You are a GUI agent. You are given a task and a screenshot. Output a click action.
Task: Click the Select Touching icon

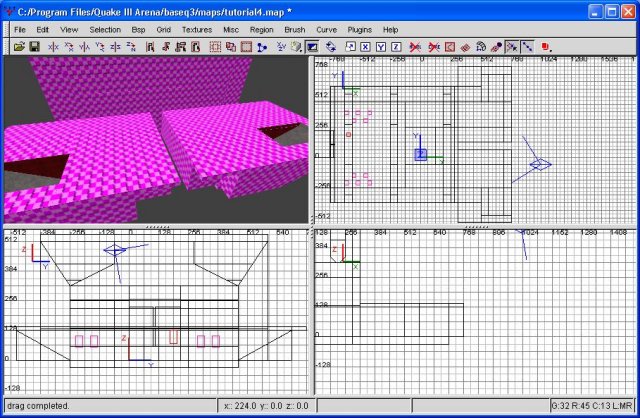165,47
